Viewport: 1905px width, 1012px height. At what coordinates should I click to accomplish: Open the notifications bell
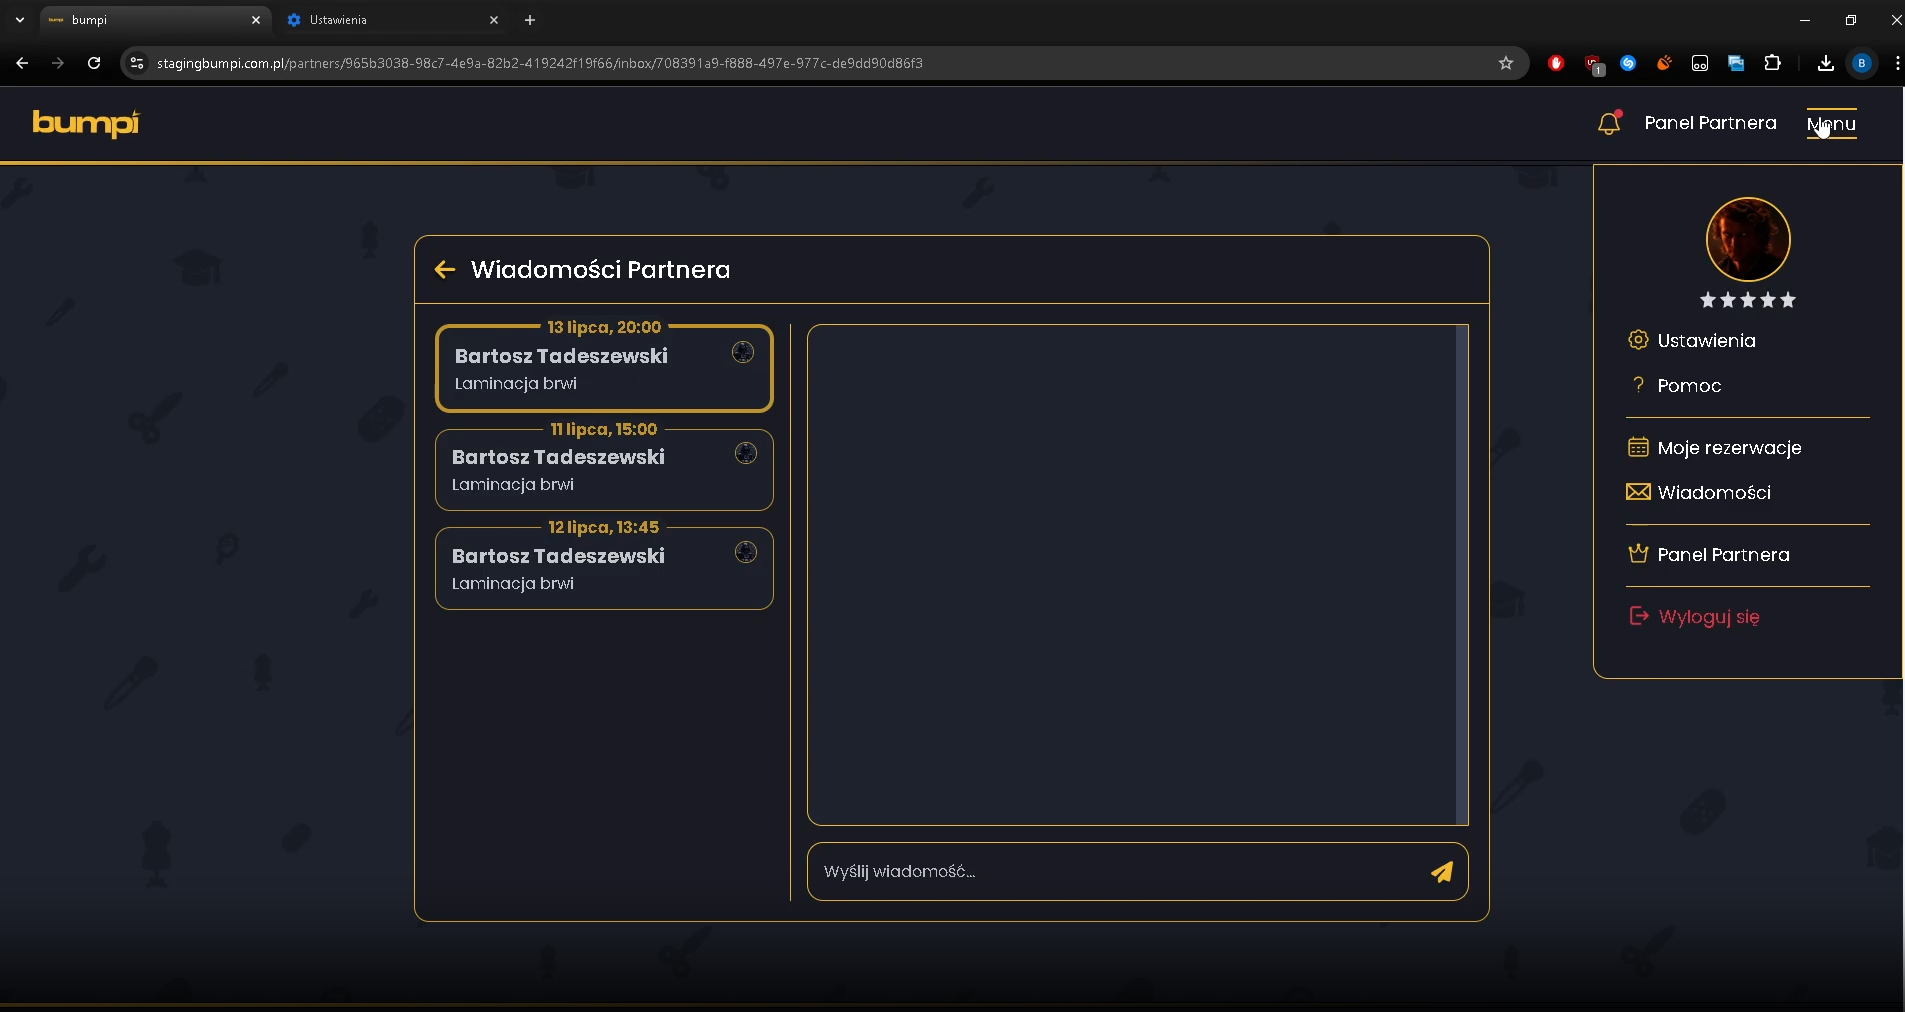tap(1609, 123)
